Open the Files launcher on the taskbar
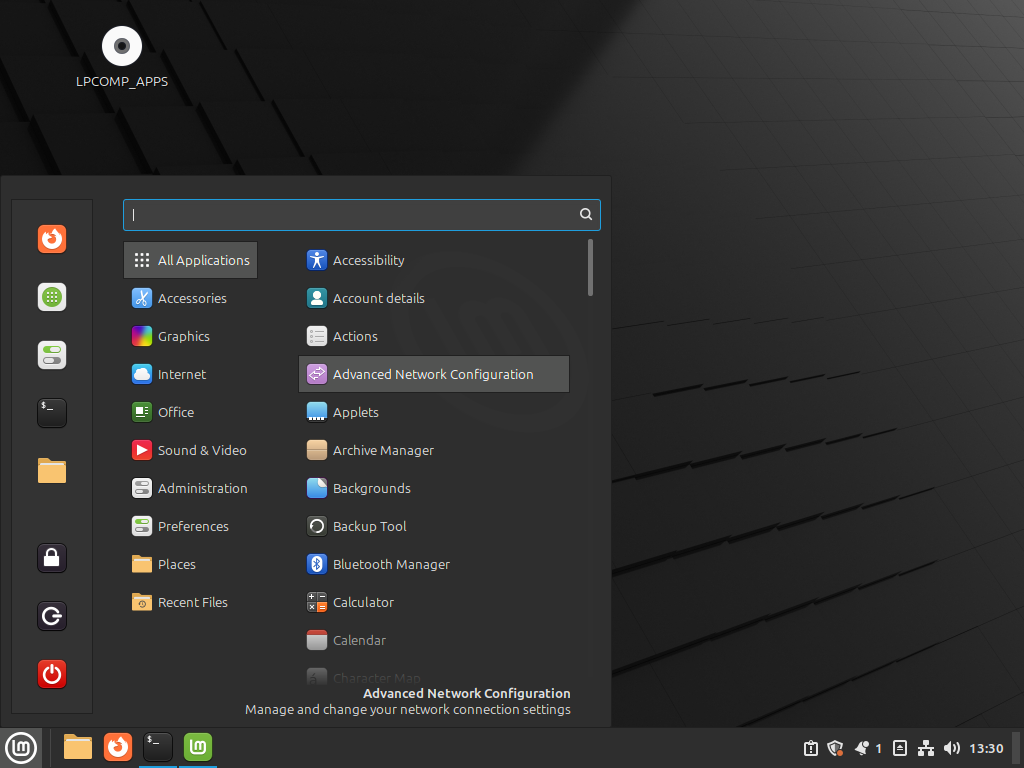The width and height of the screenshot is (1024, 768). click(78, 748)
